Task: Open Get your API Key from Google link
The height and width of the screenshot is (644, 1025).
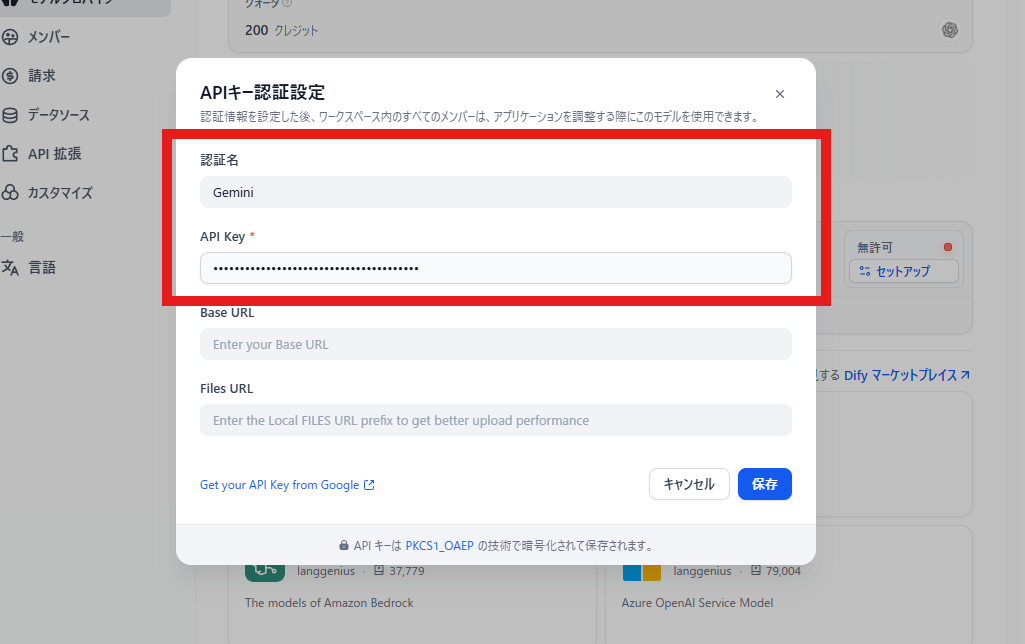Action: tap(287, 485)
